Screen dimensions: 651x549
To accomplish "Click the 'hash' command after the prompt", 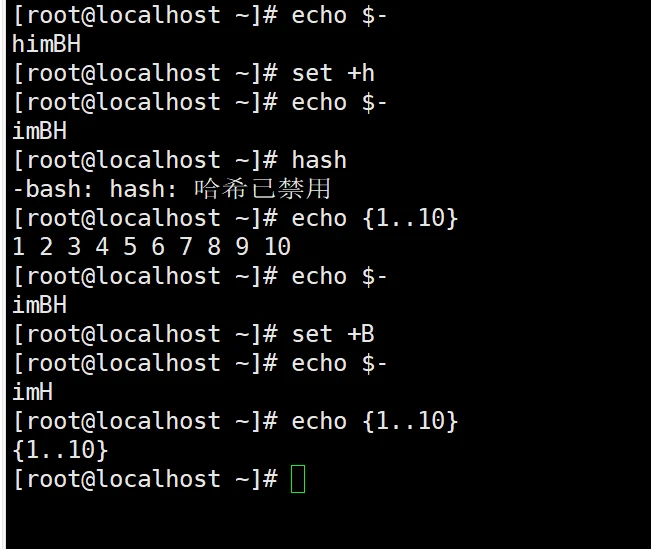I will [319, 160].
